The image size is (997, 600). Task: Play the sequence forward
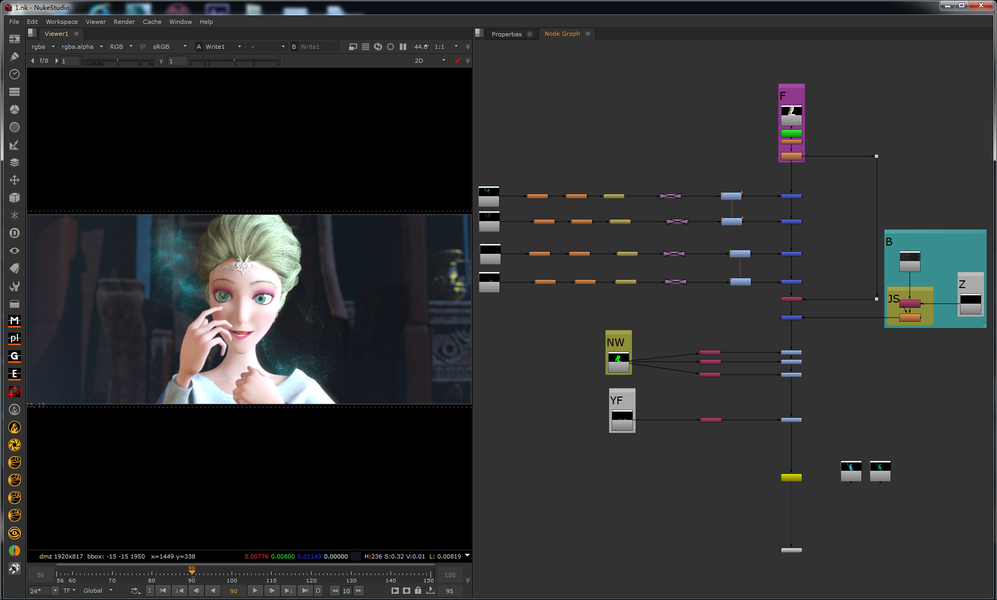tap(255, 590)
